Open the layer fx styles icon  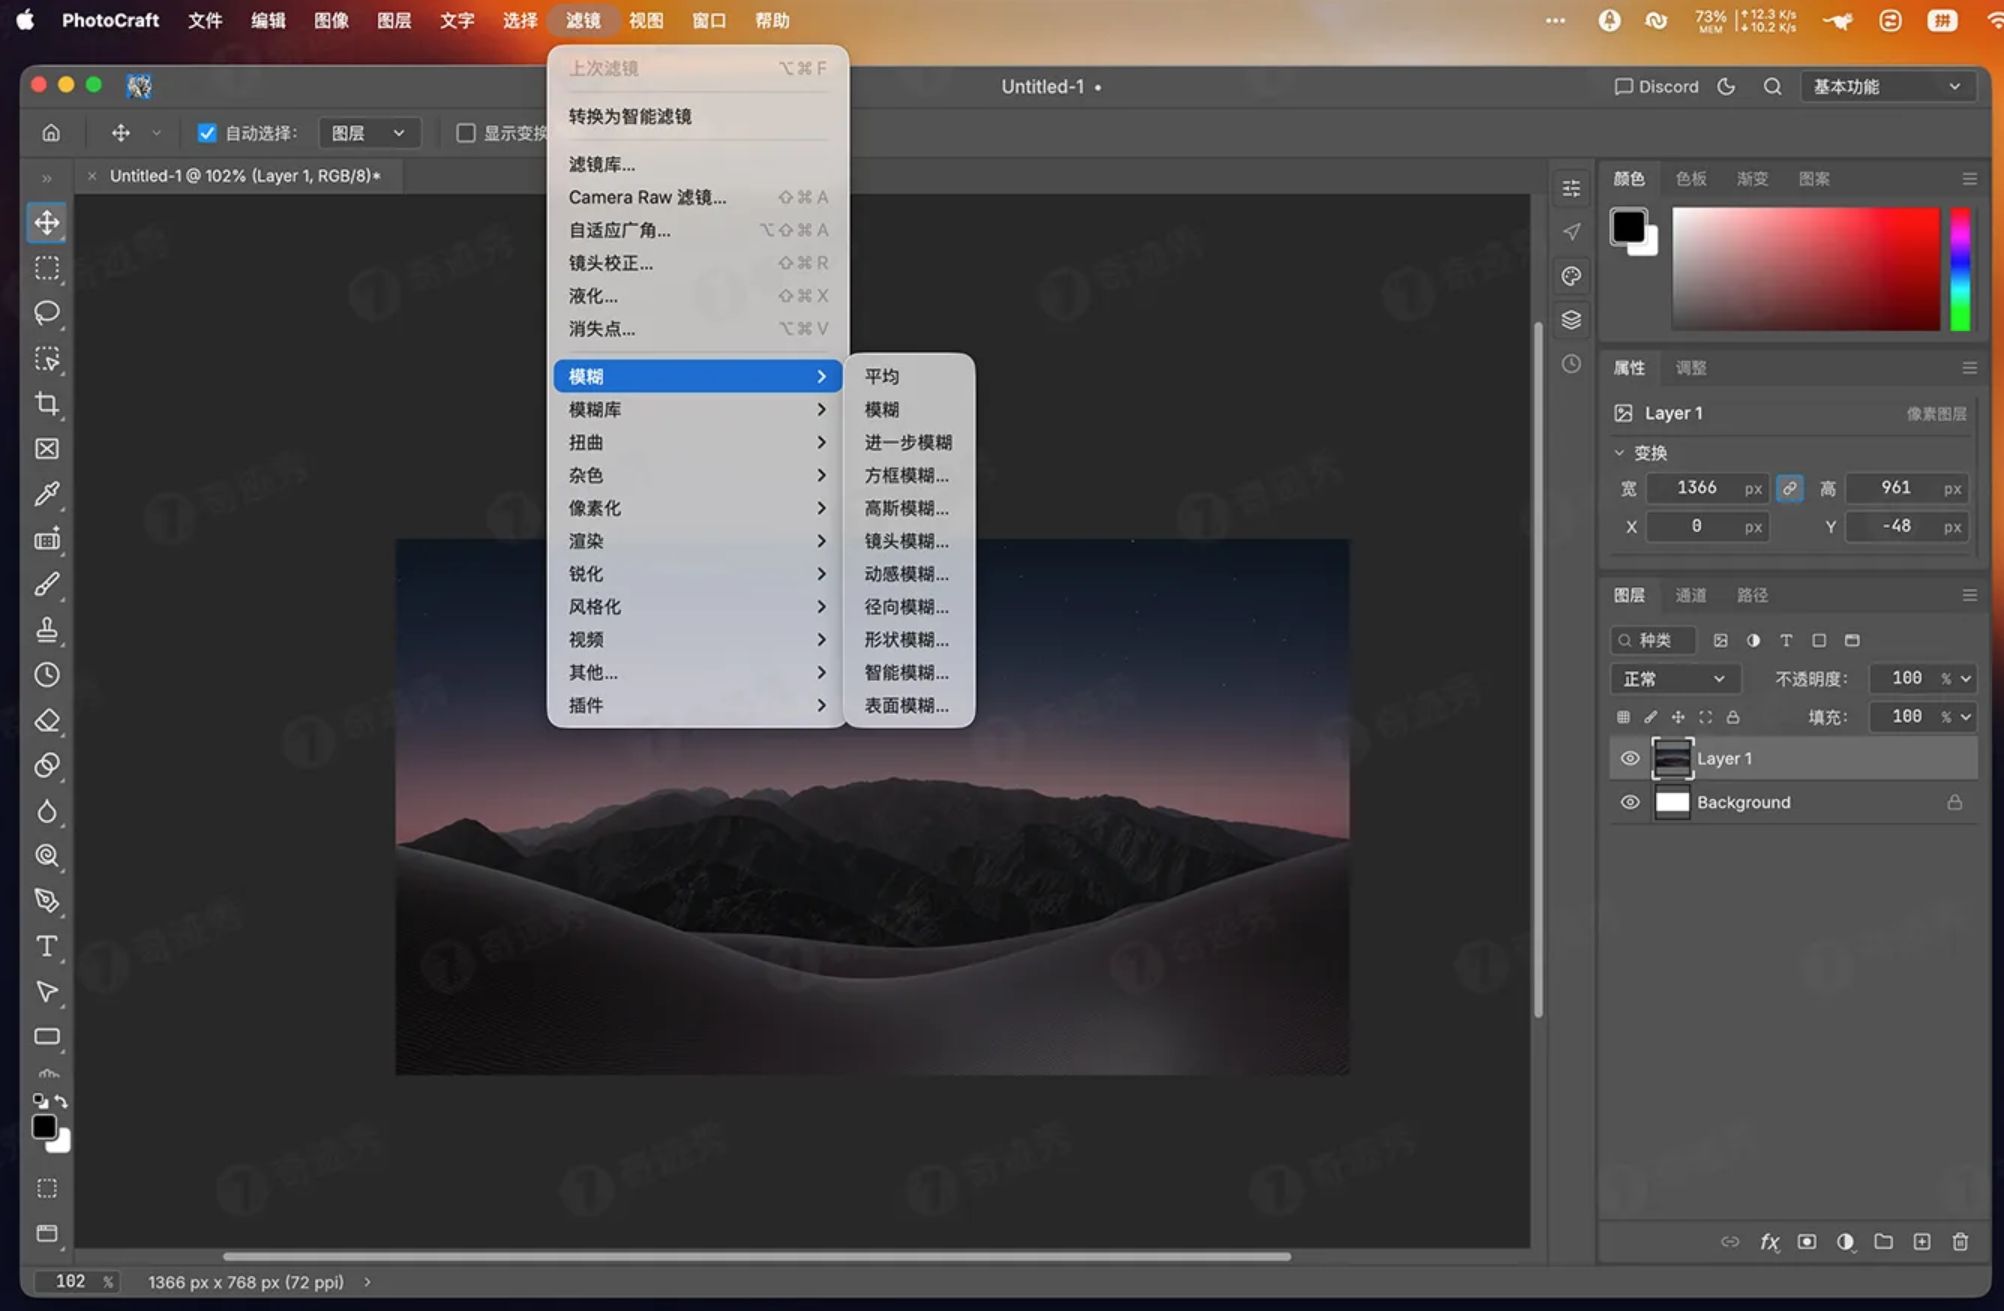1769,1241
